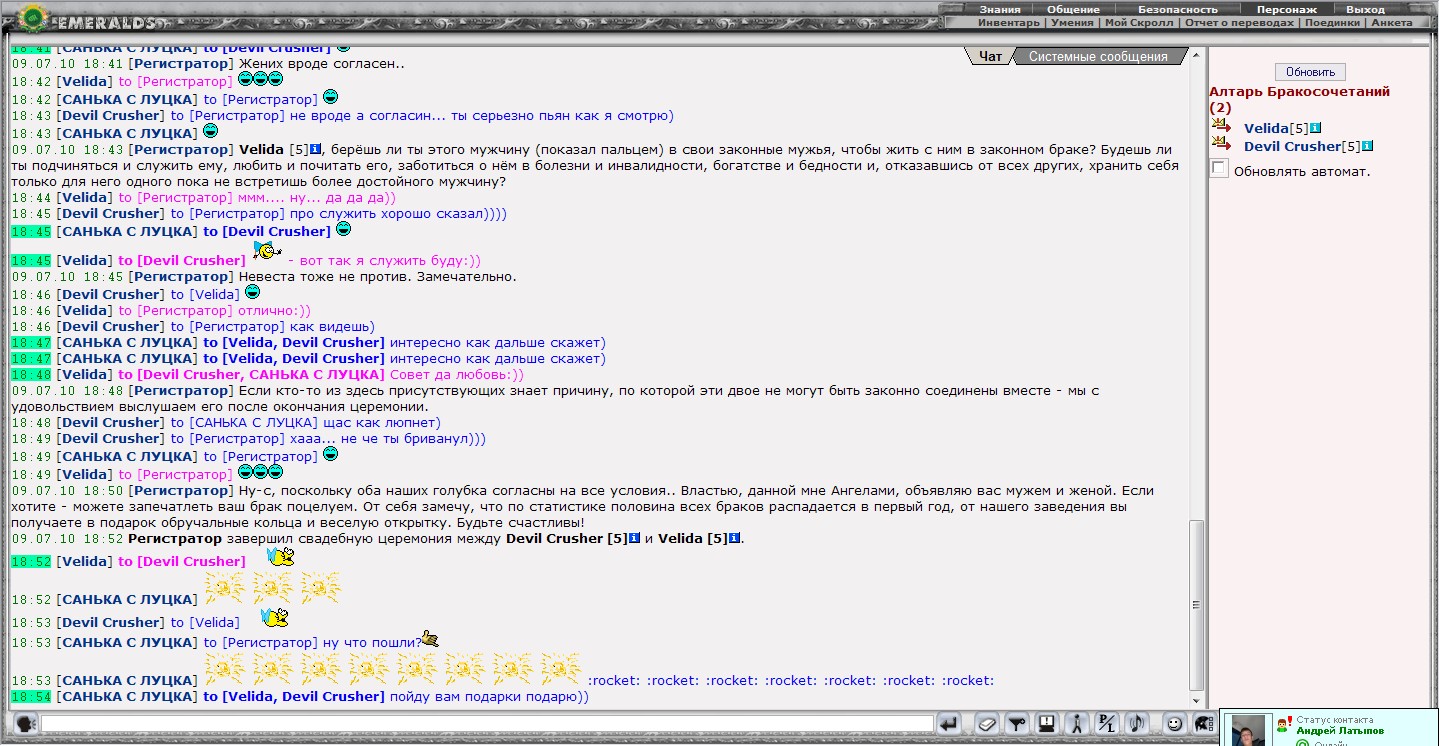This screenshot has height=746, width=1440.
Task: Click info icon after Velida [5] in 18:52 message
Action: tap(734, 538)
